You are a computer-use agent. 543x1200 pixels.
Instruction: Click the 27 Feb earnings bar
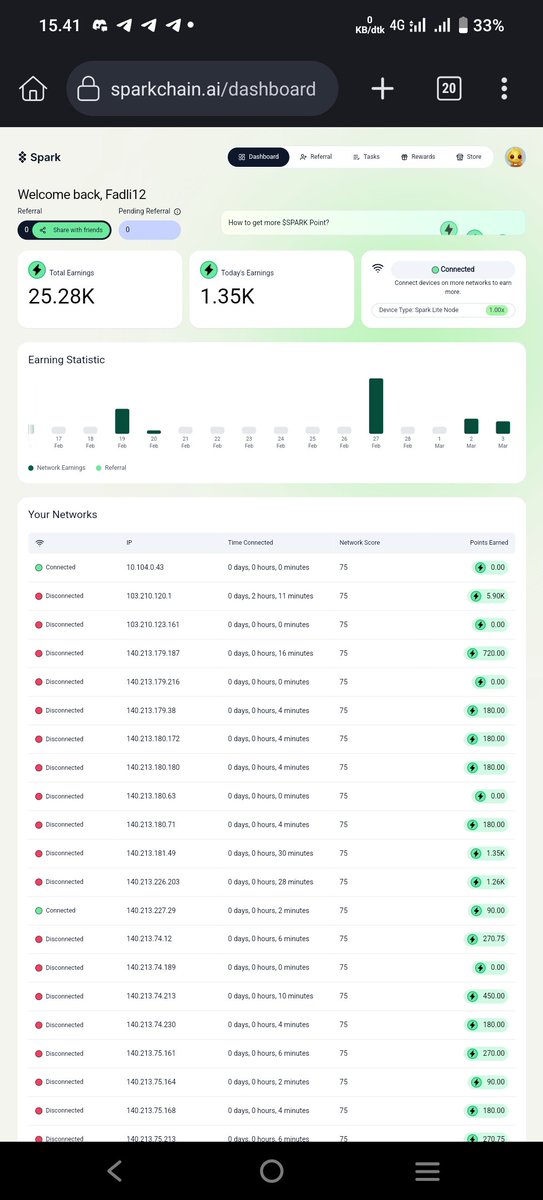(x=376, y=406)
